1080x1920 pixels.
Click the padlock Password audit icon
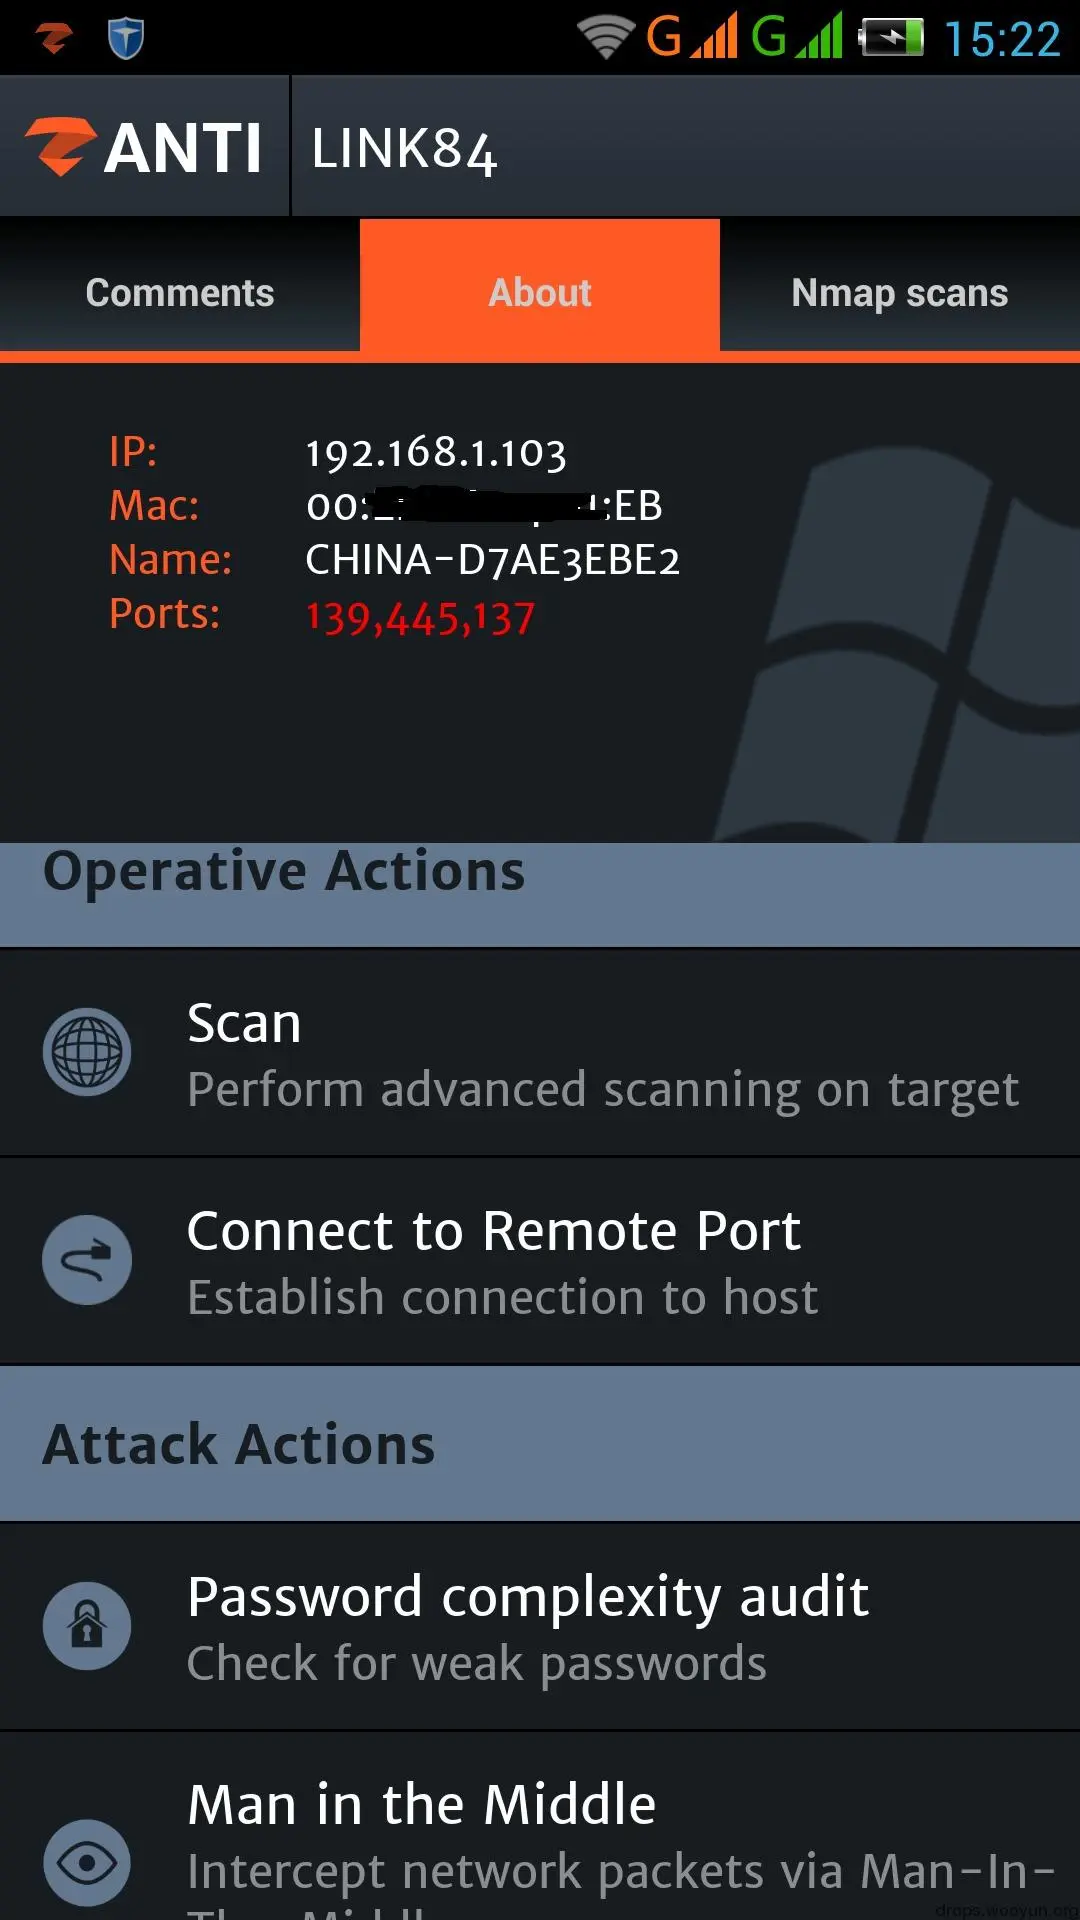87,1626
